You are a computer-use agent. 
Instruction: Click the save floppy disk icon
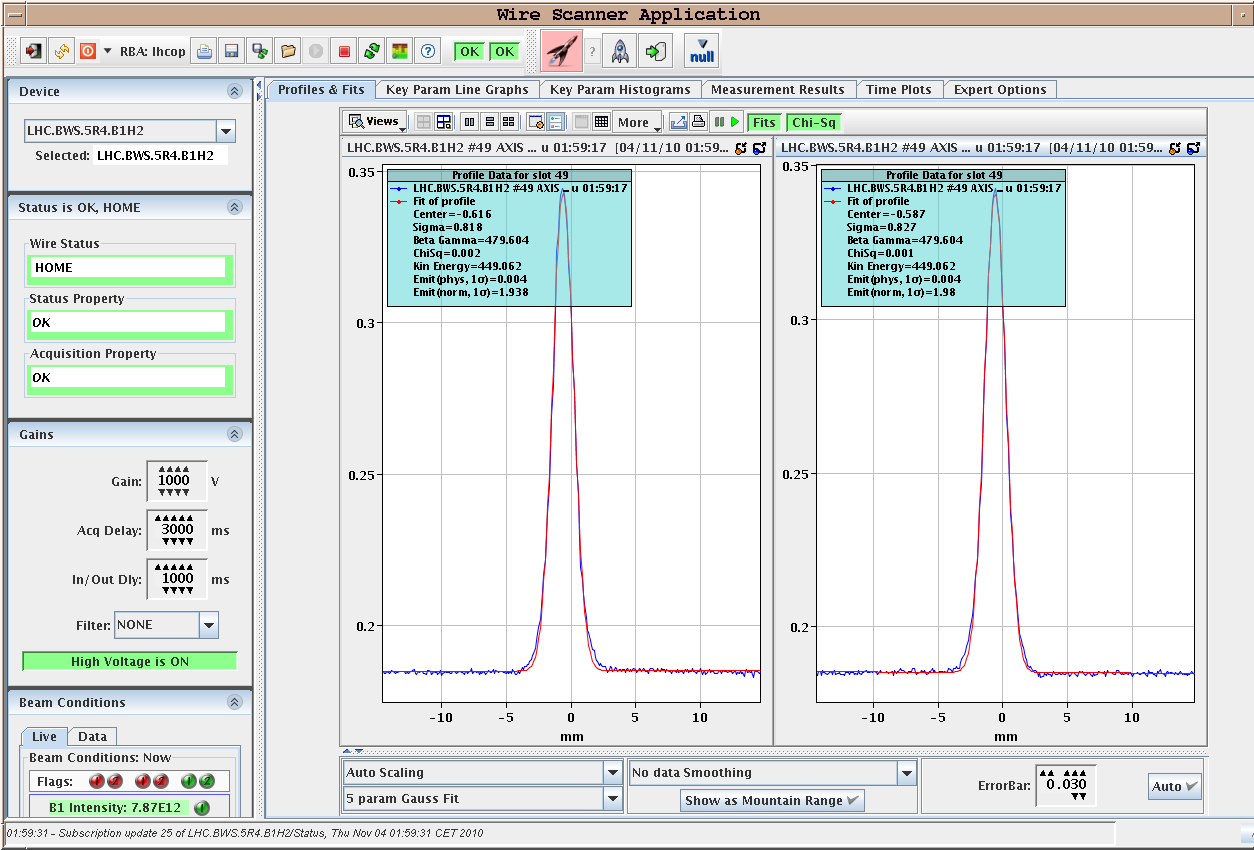231,51
